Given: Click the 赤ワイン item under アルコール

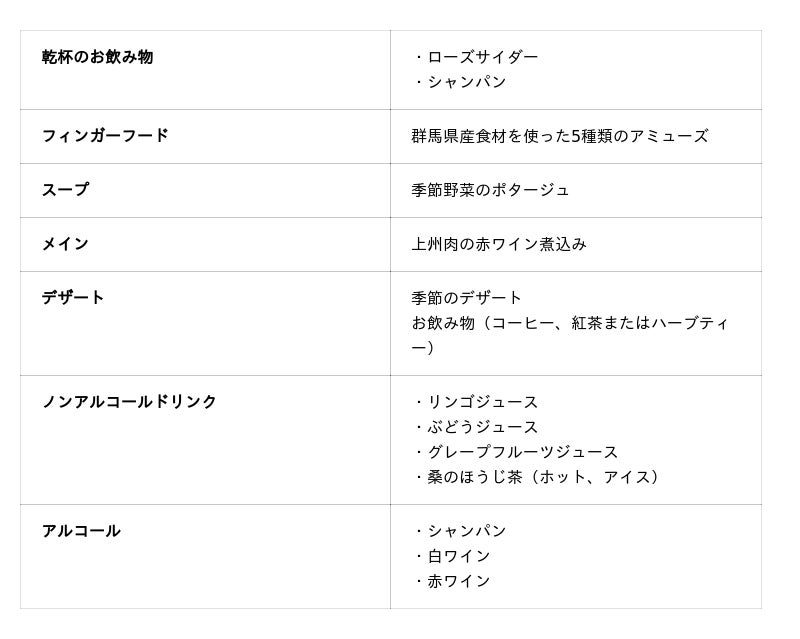Looking at the screenshot, I should click(x=458, y=581).
